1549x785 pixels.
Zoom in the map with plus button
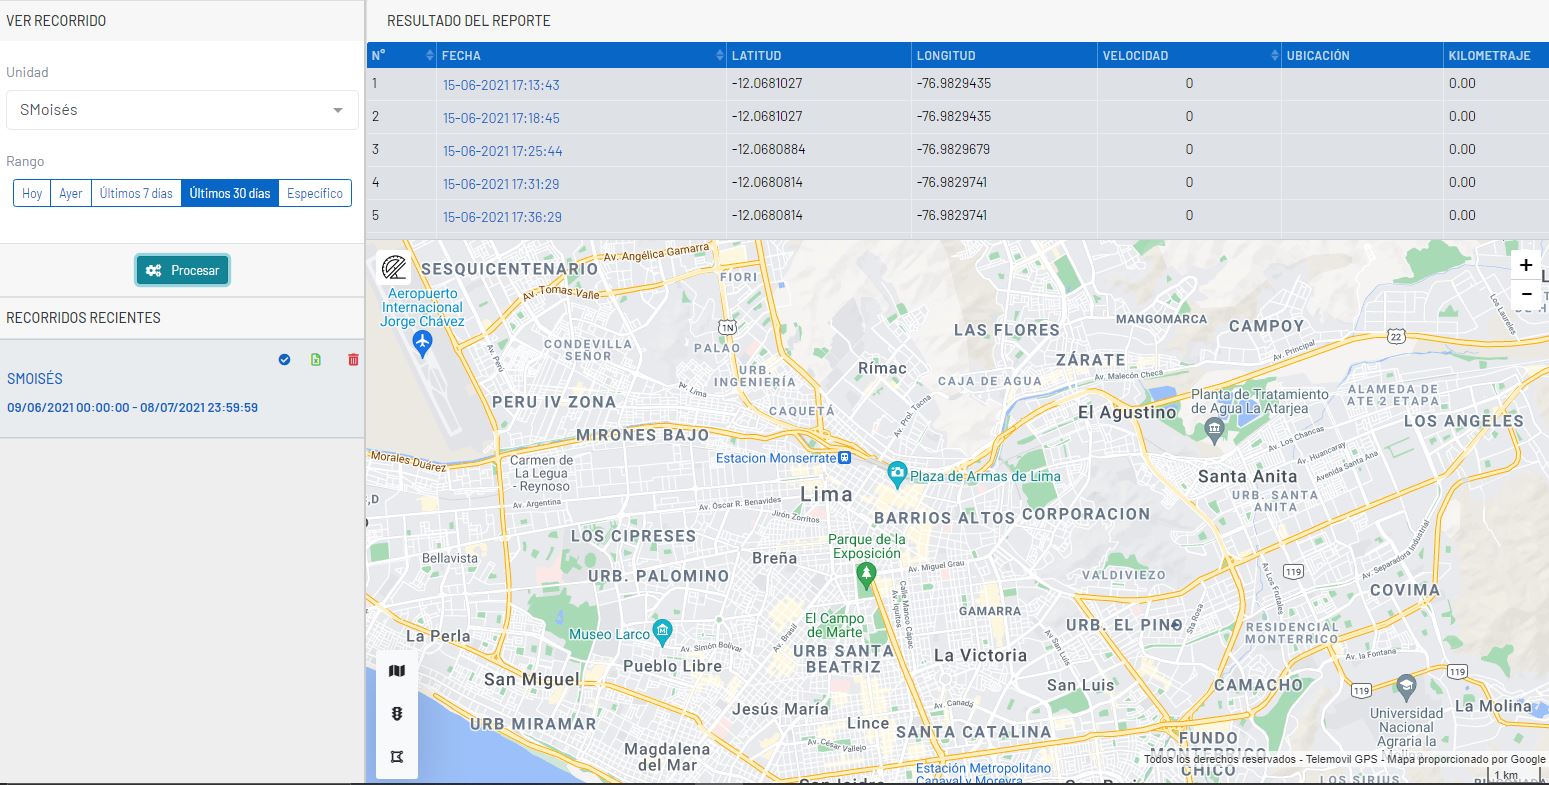pyautogui.click(x=1525, y=265)
